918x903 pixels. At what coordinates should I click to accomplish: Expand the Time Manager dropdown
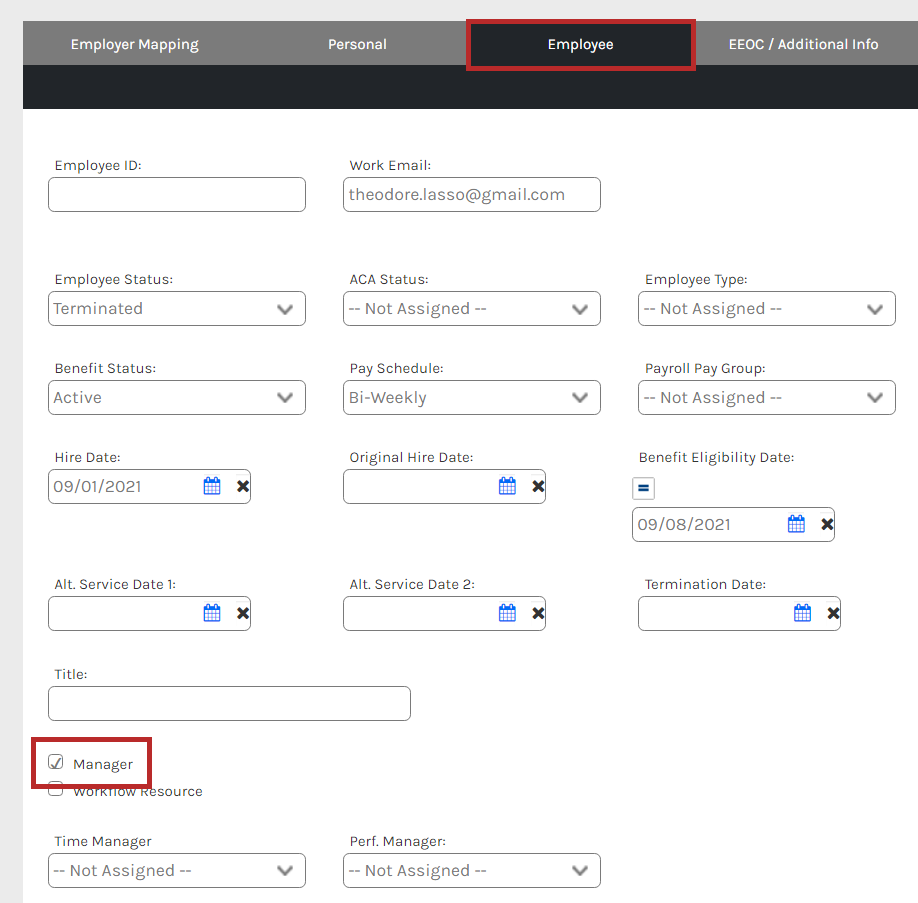177,871
